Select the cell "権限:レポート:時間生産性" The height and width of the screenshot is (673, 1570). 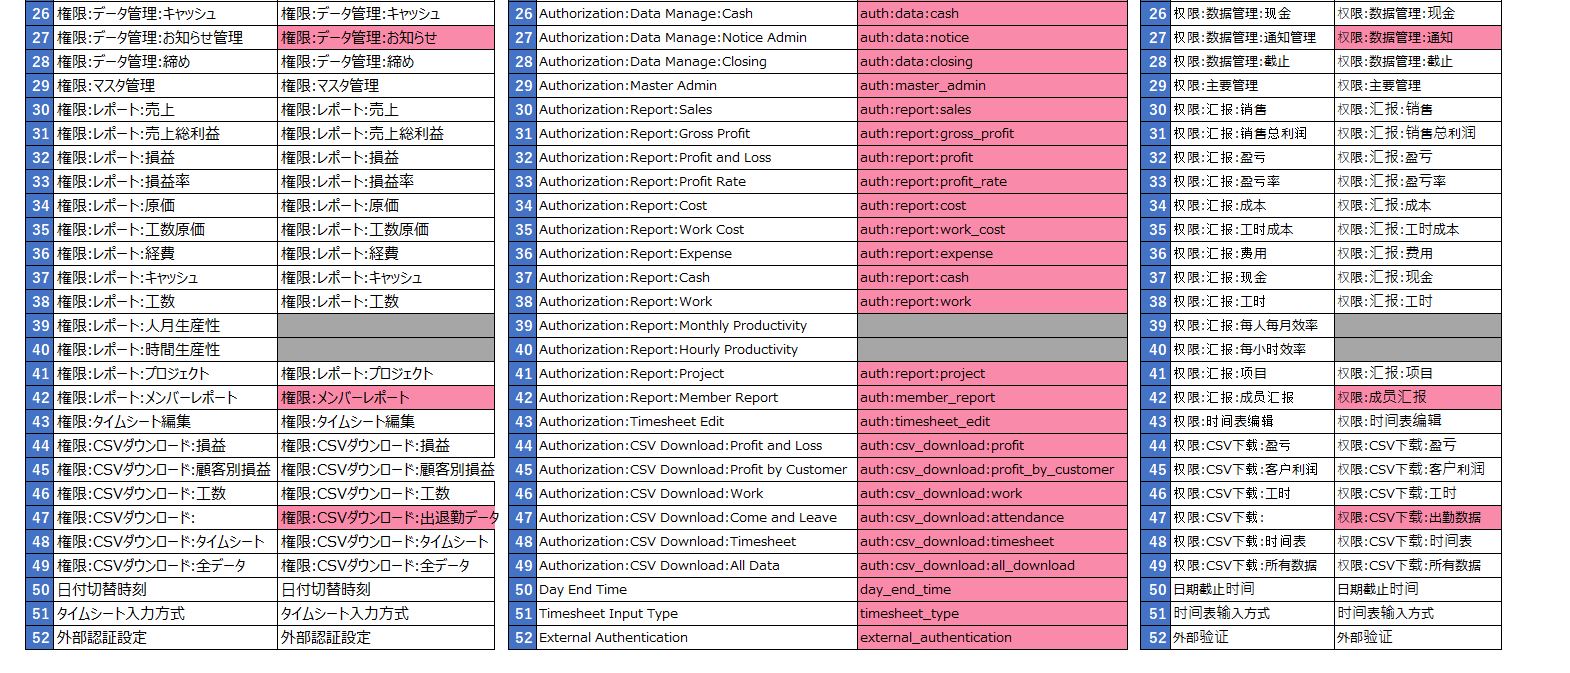click(x=165, y=350)
